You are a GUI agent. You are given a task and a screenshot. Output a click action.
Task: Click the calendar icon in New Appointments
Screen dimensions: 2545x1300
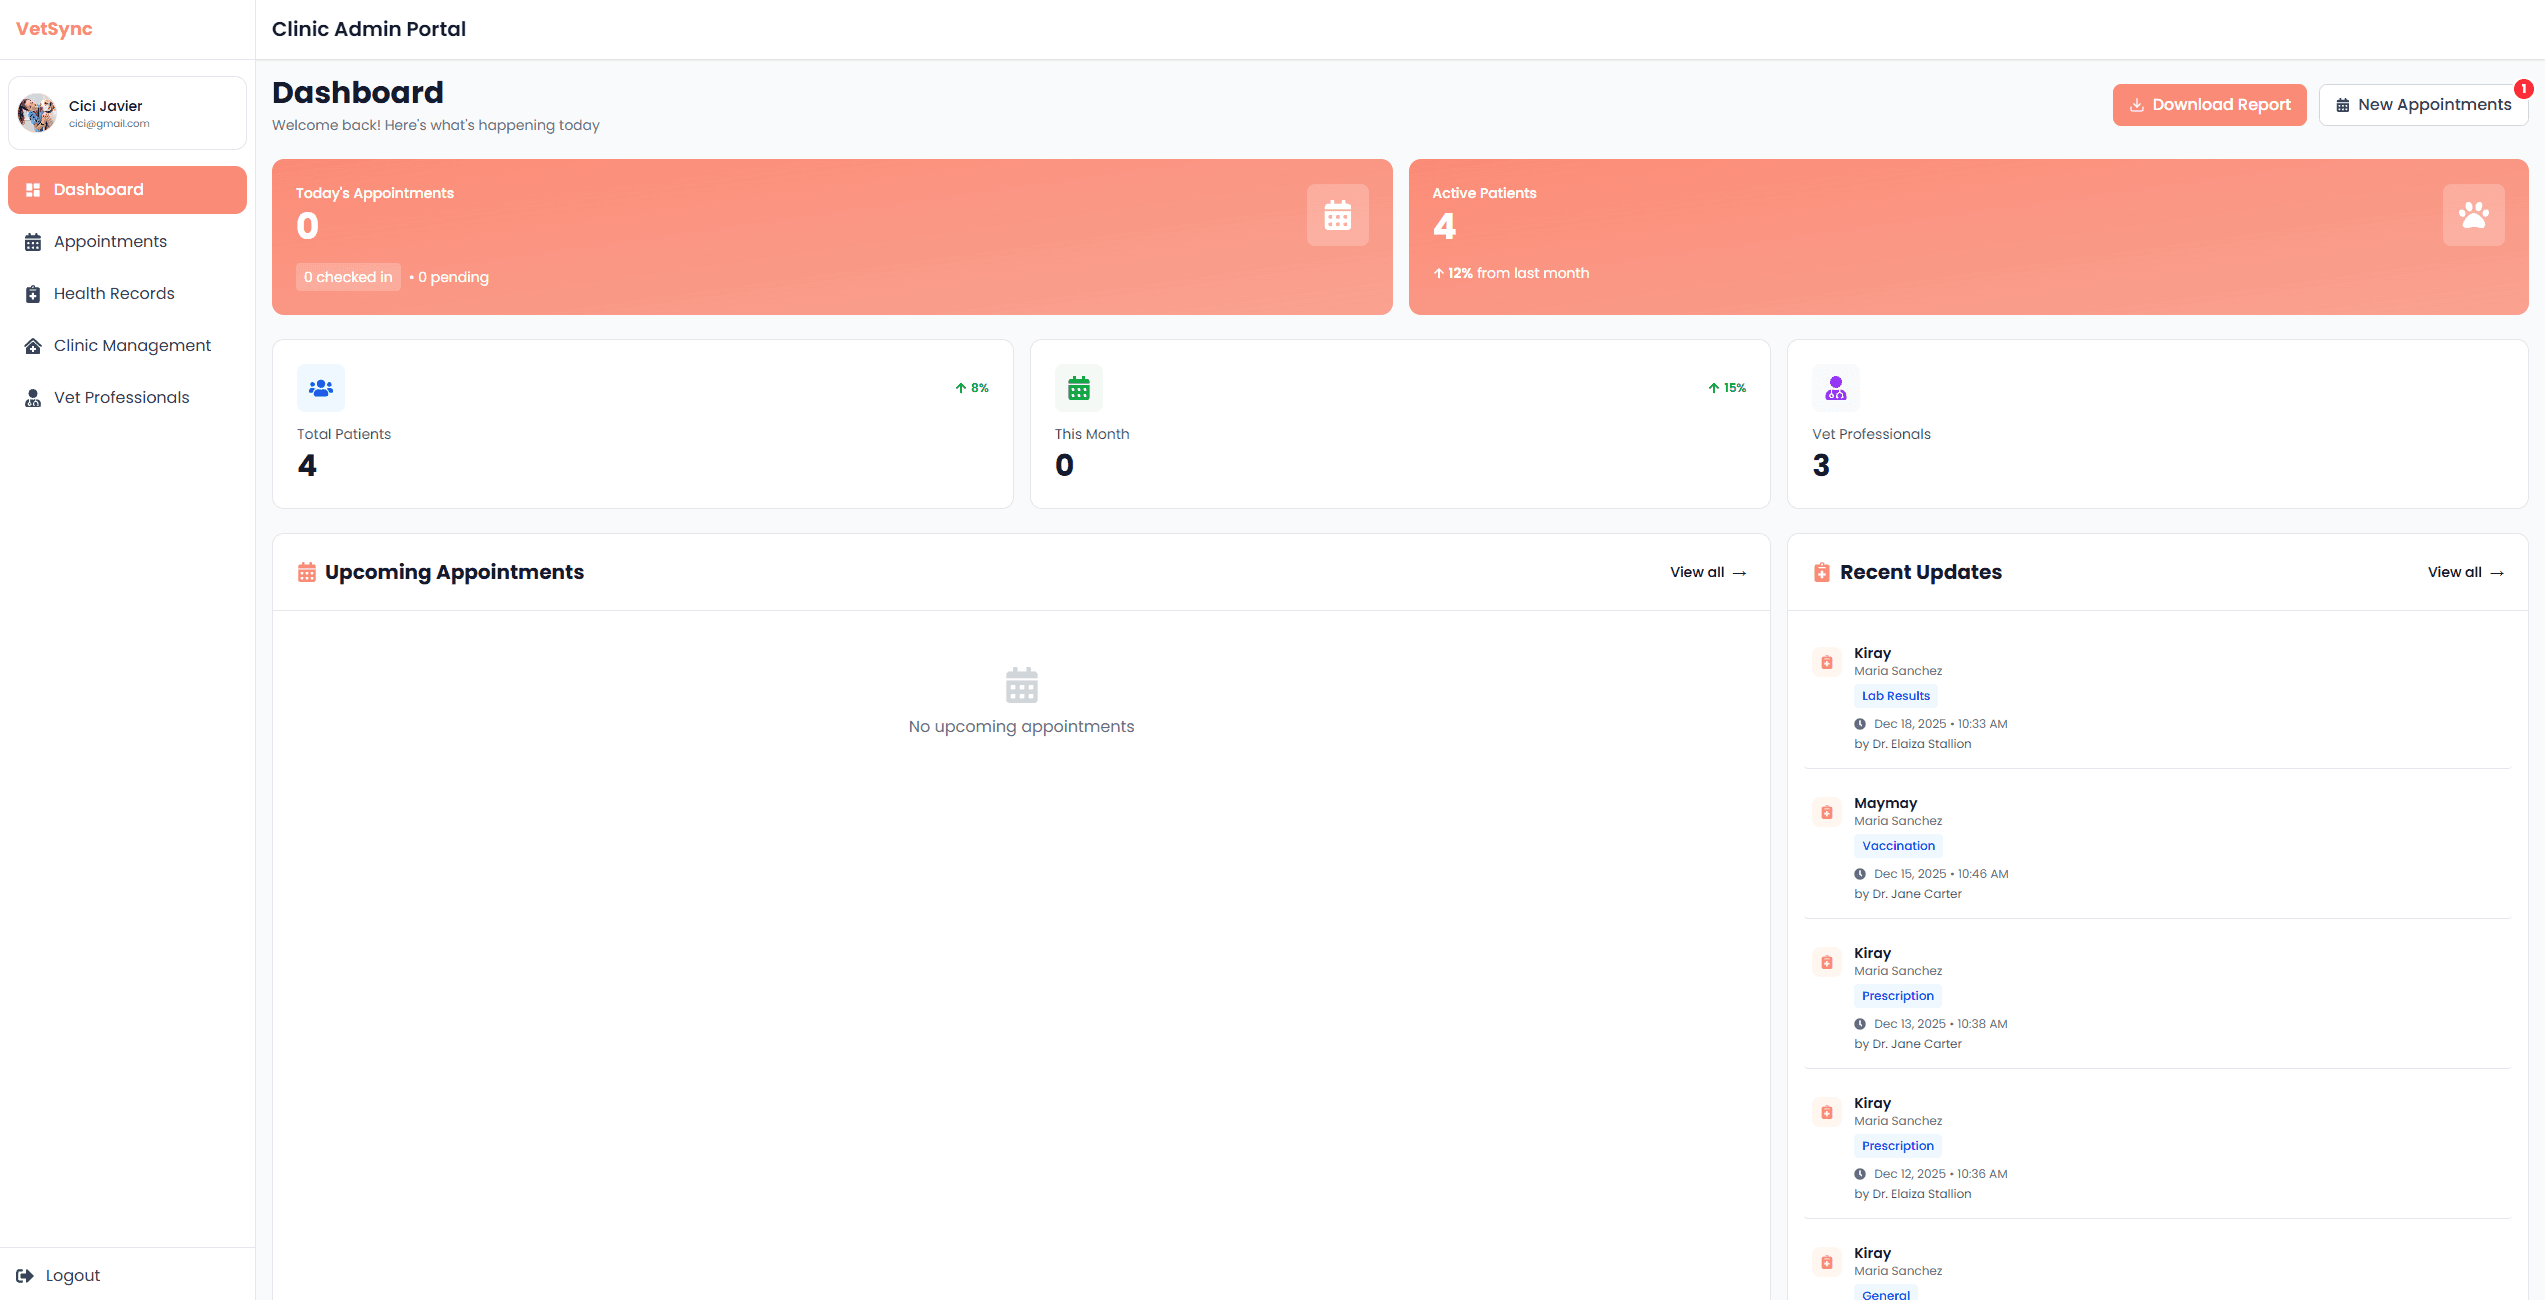coord(2343,105)
